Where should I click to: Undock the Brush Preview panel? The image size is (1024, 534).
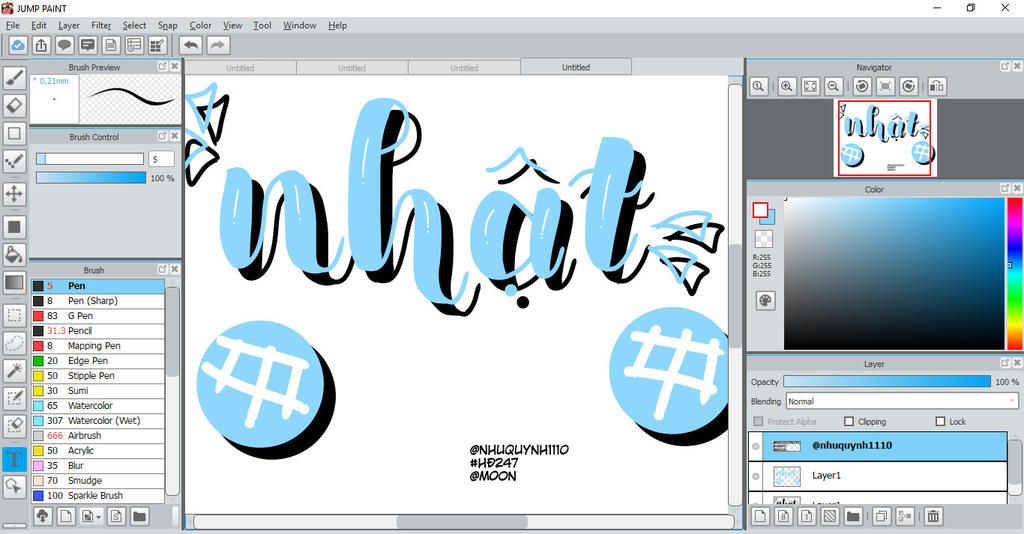(x=163, y=67)
